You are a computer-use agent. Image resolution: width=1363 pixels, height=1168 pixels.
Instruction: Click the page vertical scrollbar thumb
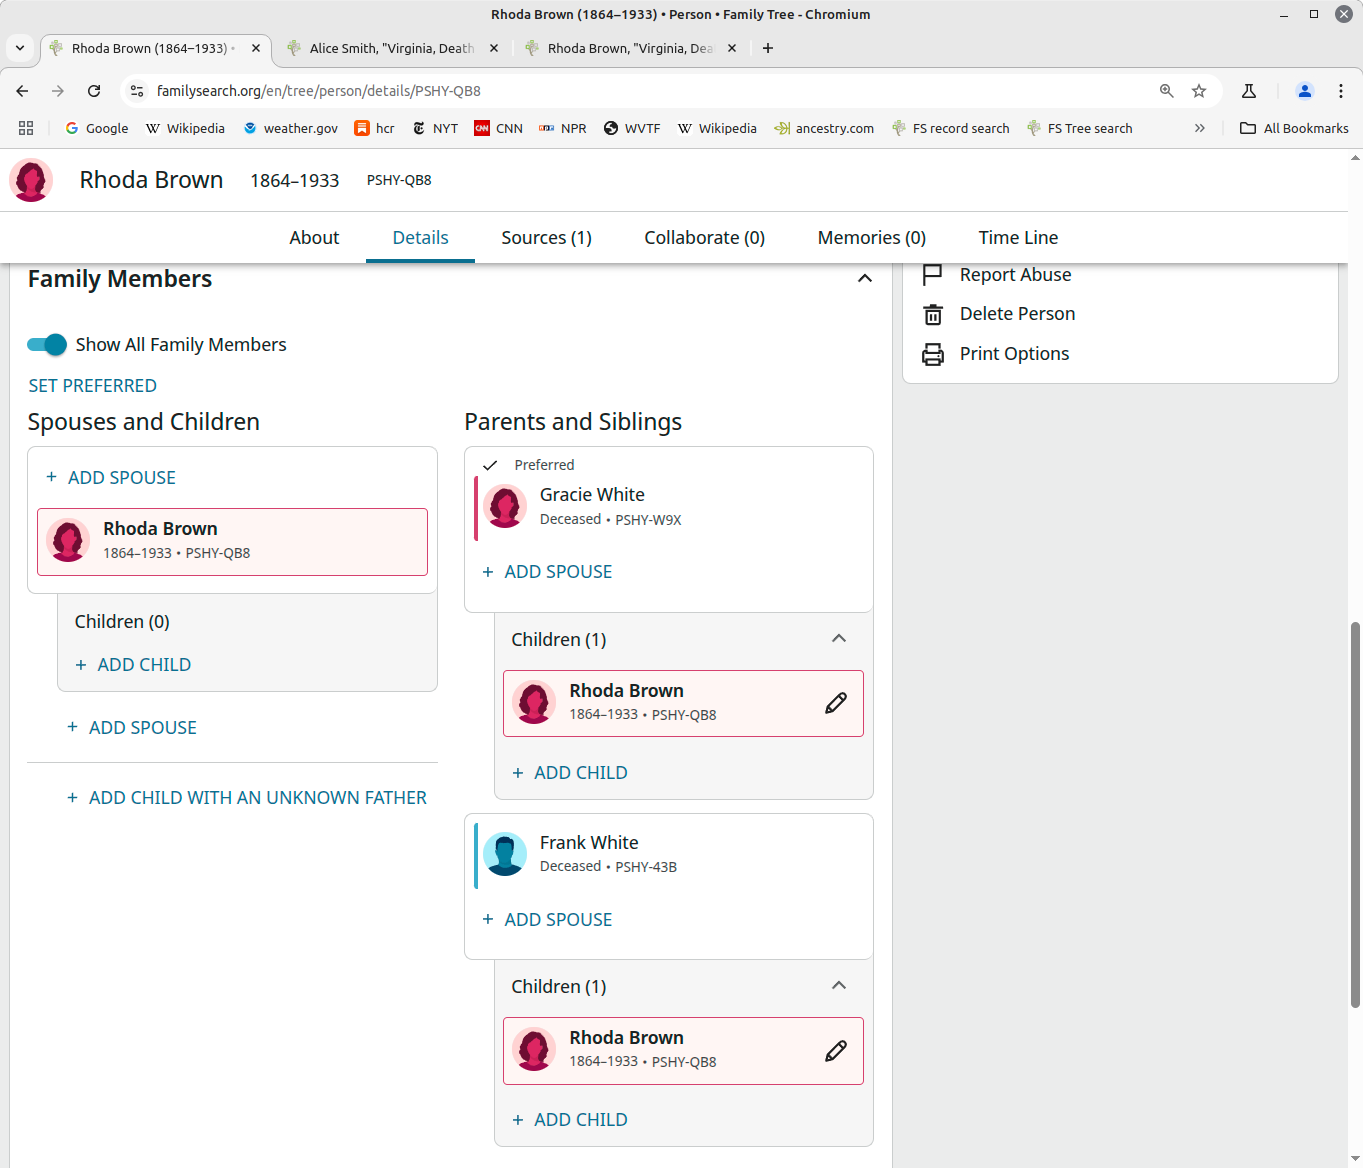[1355, 815]
